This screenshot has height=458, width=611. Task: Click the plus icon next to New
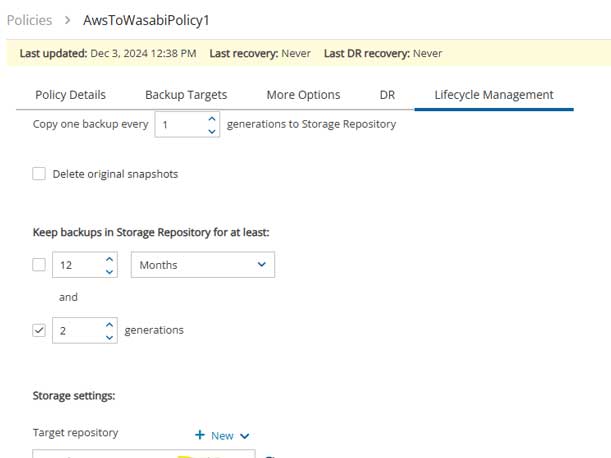click(x=200, y=436)
